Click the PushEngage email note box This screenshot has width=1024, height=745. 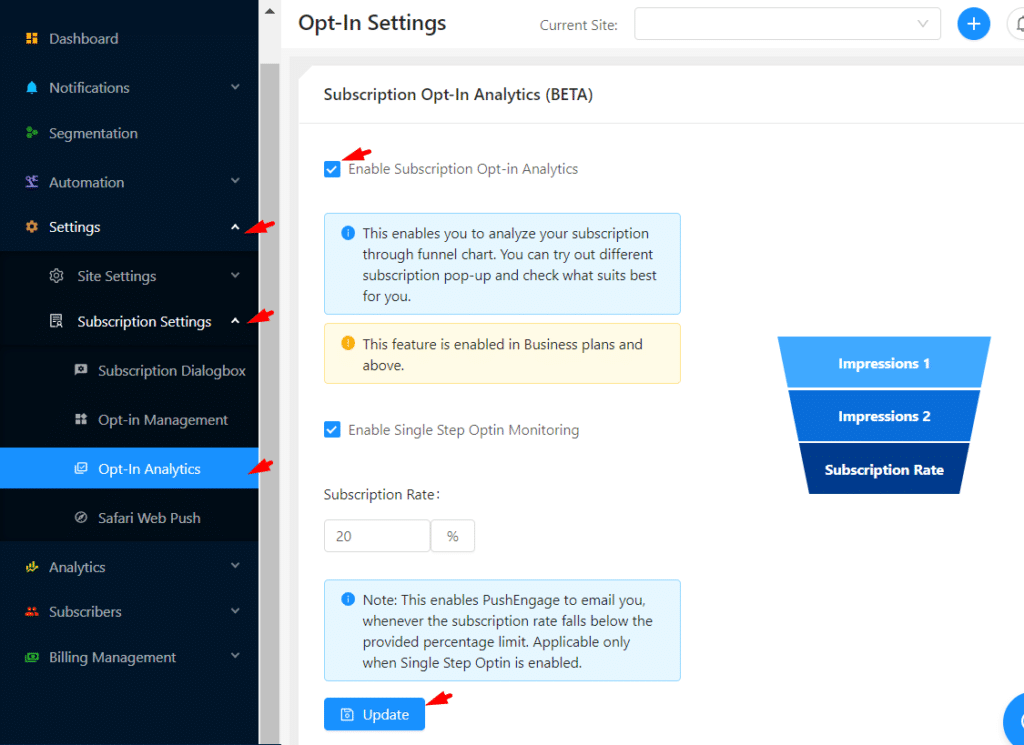[x=502, y=630]
